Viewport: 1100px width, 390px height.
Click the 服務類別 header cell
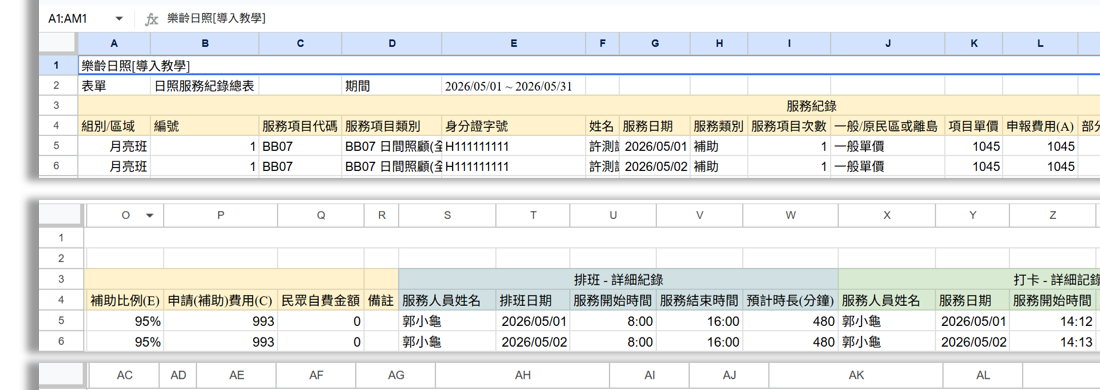718,126
